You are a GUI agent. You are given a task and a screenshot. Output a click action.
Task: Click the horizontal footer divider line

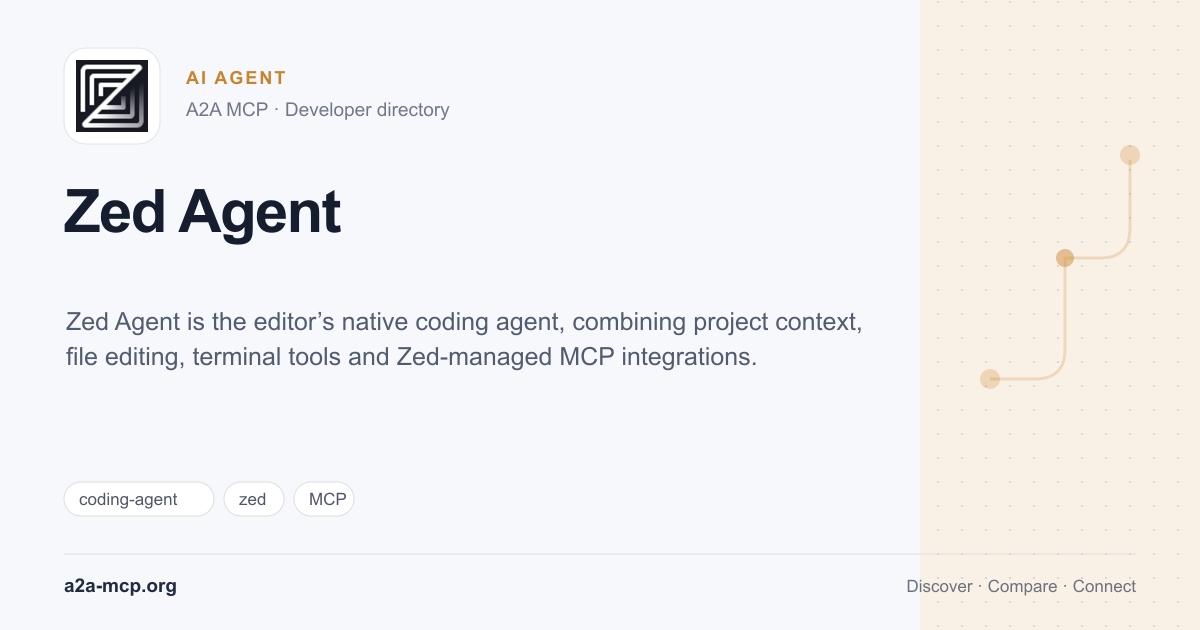point(600,554)
